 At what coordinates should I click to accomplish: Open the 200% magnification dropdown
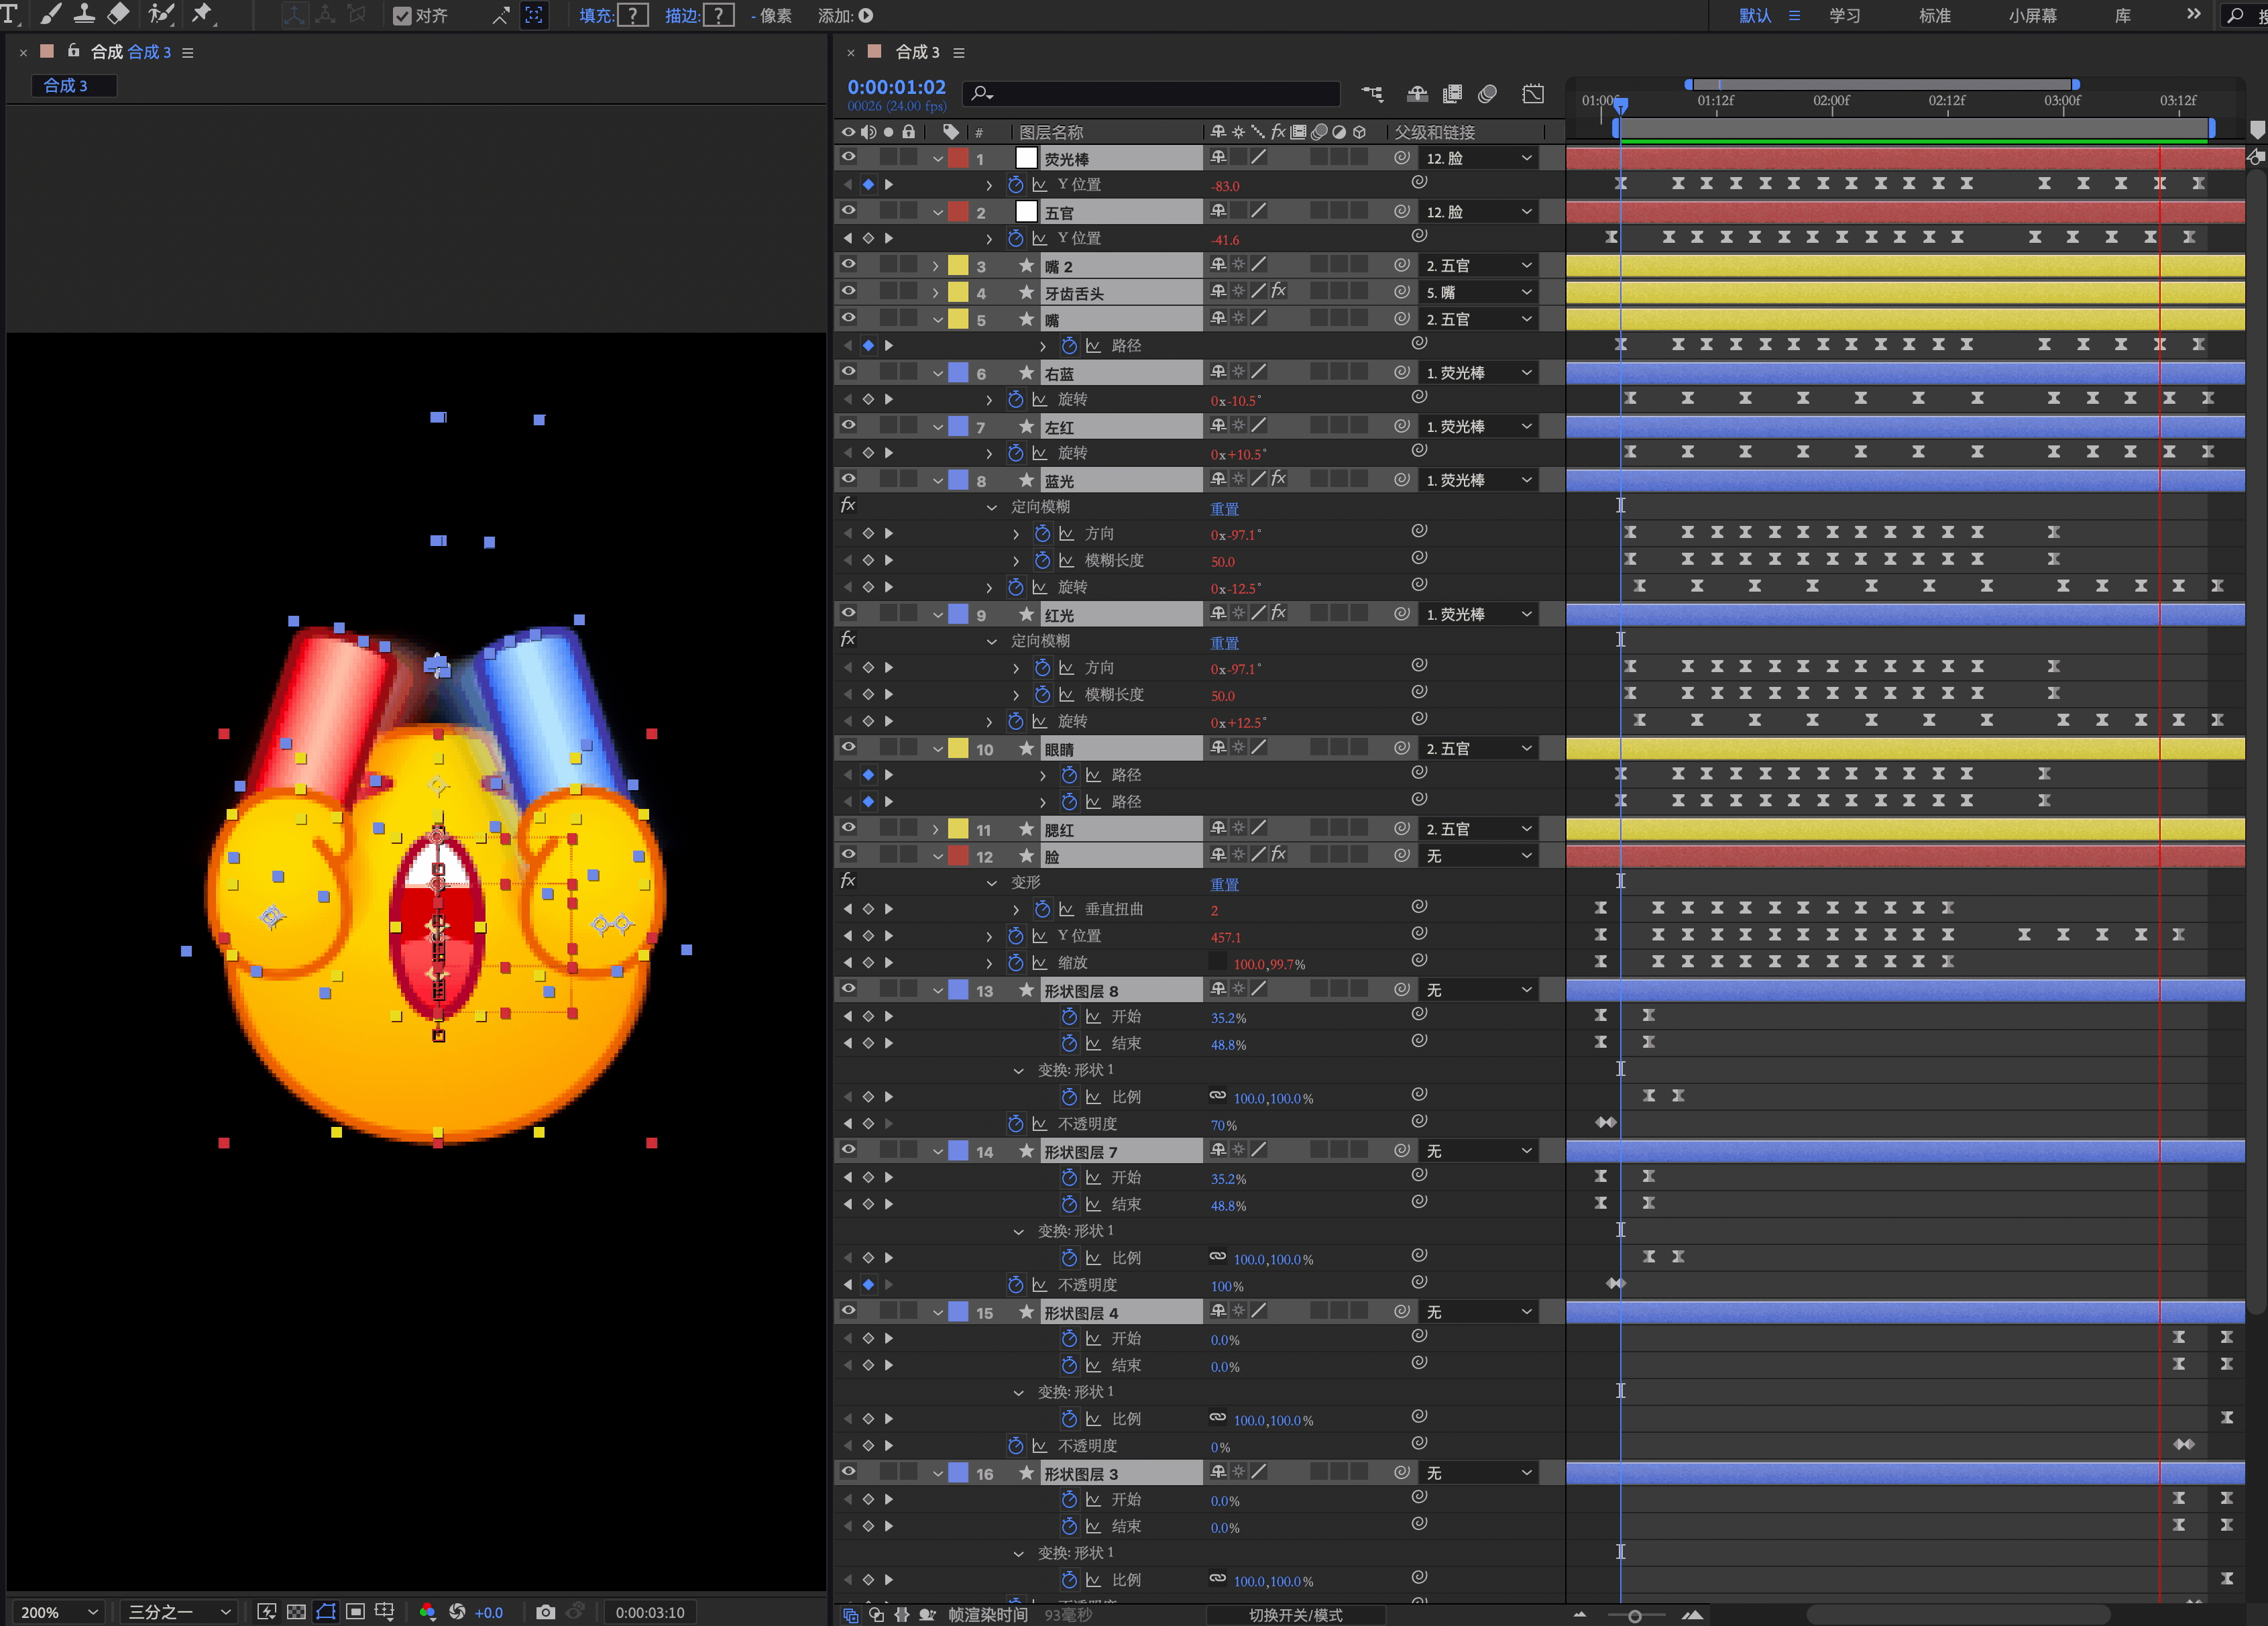click(x=59, y=1612)
